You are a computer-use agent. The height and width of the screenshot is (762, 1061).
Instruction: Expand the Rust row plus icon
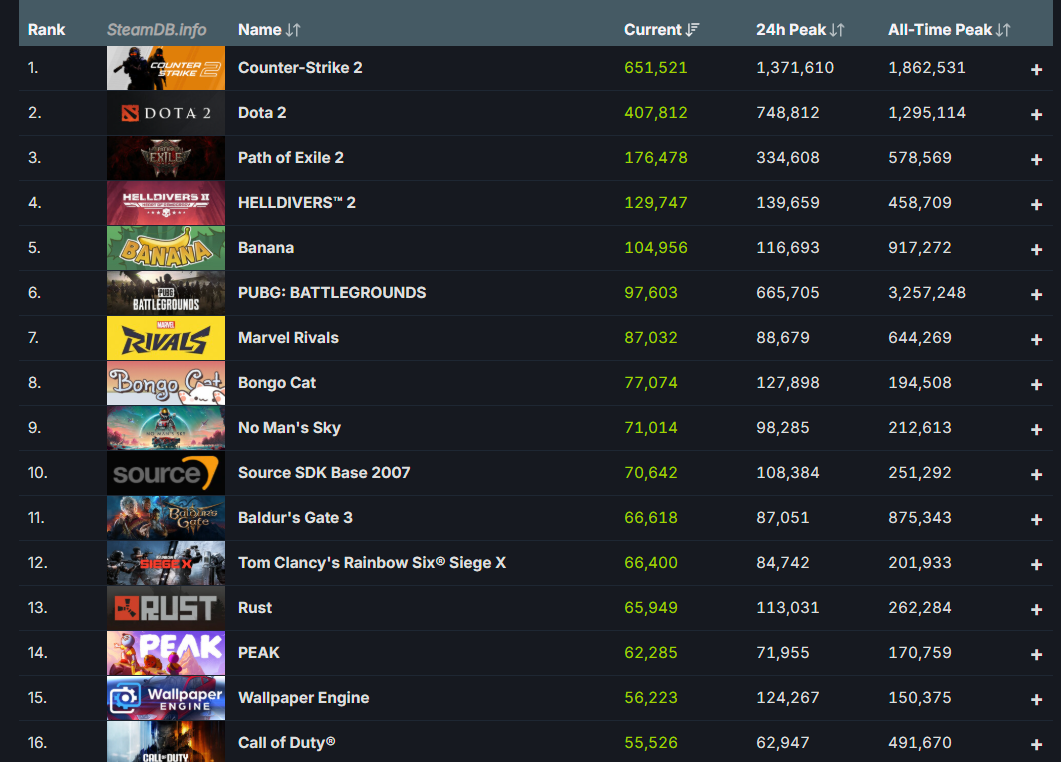pos(1036,610)
